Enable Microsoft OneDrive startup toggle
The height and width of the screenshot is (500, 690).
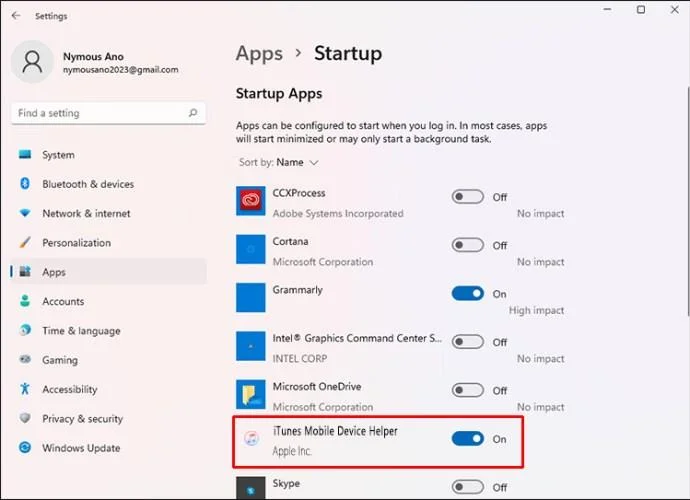tap(467, 390)
